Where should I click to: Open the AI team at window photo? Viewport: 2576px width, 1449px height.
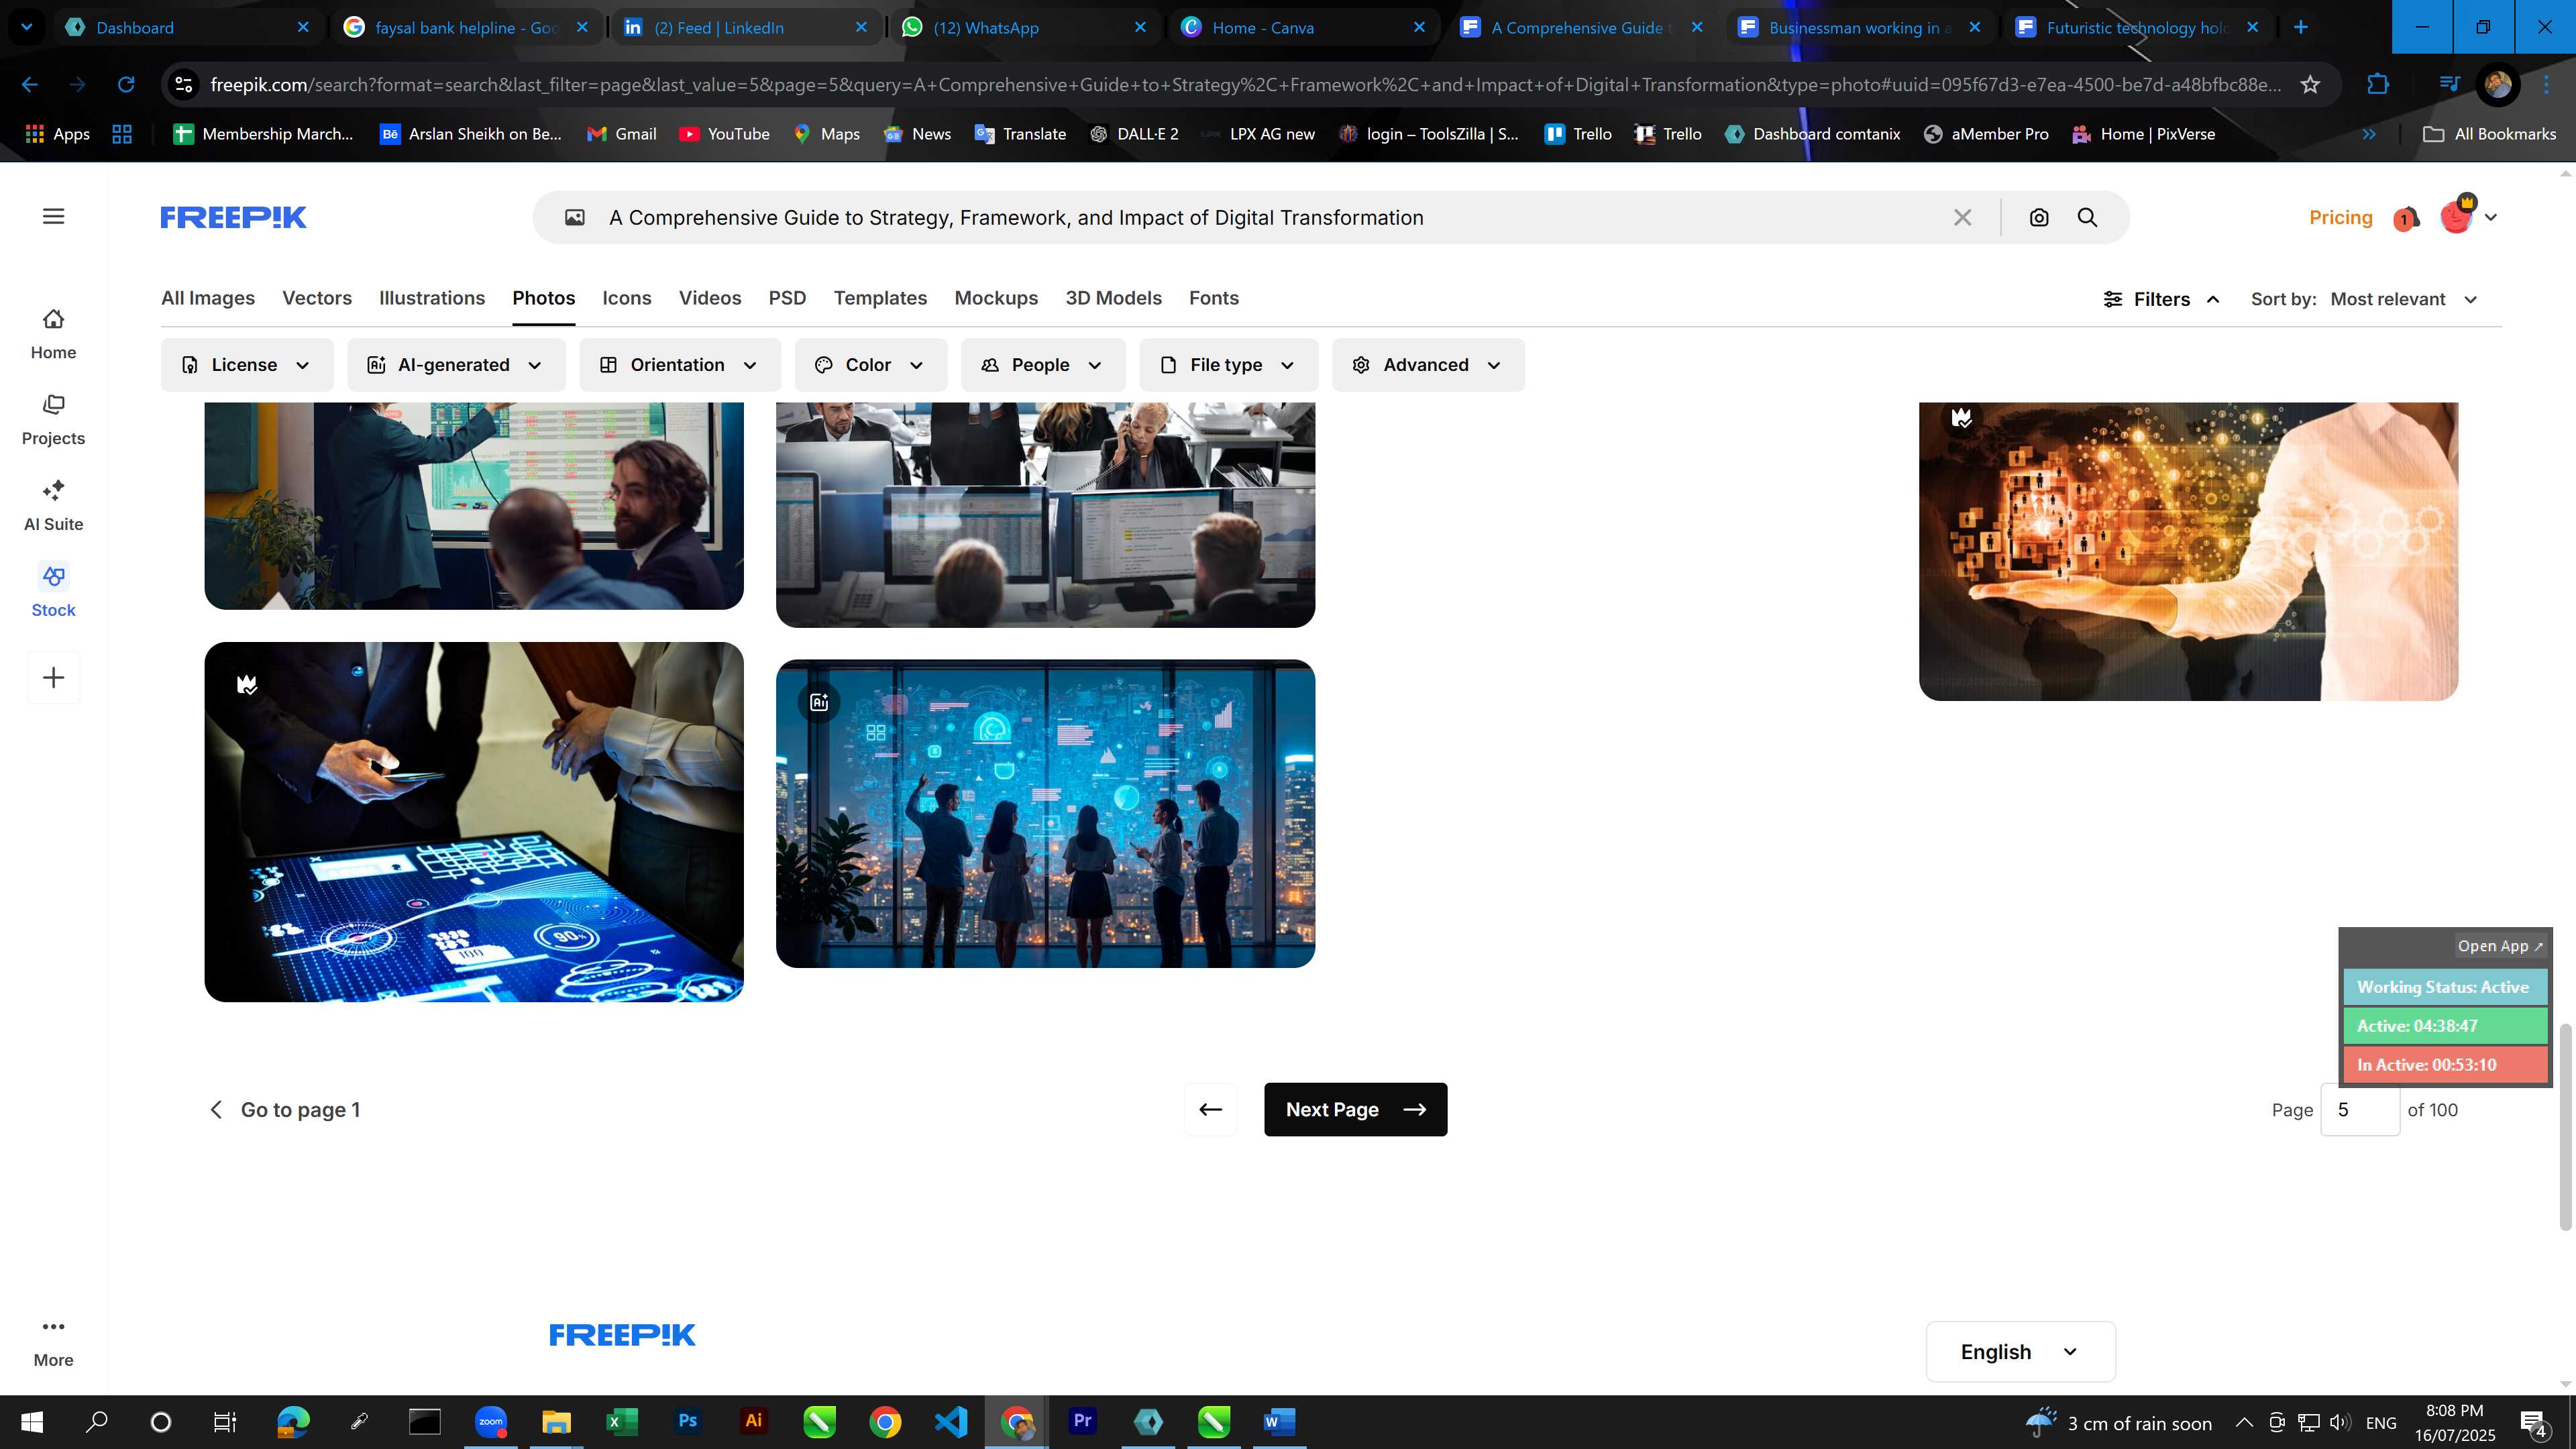[1045, 813]
